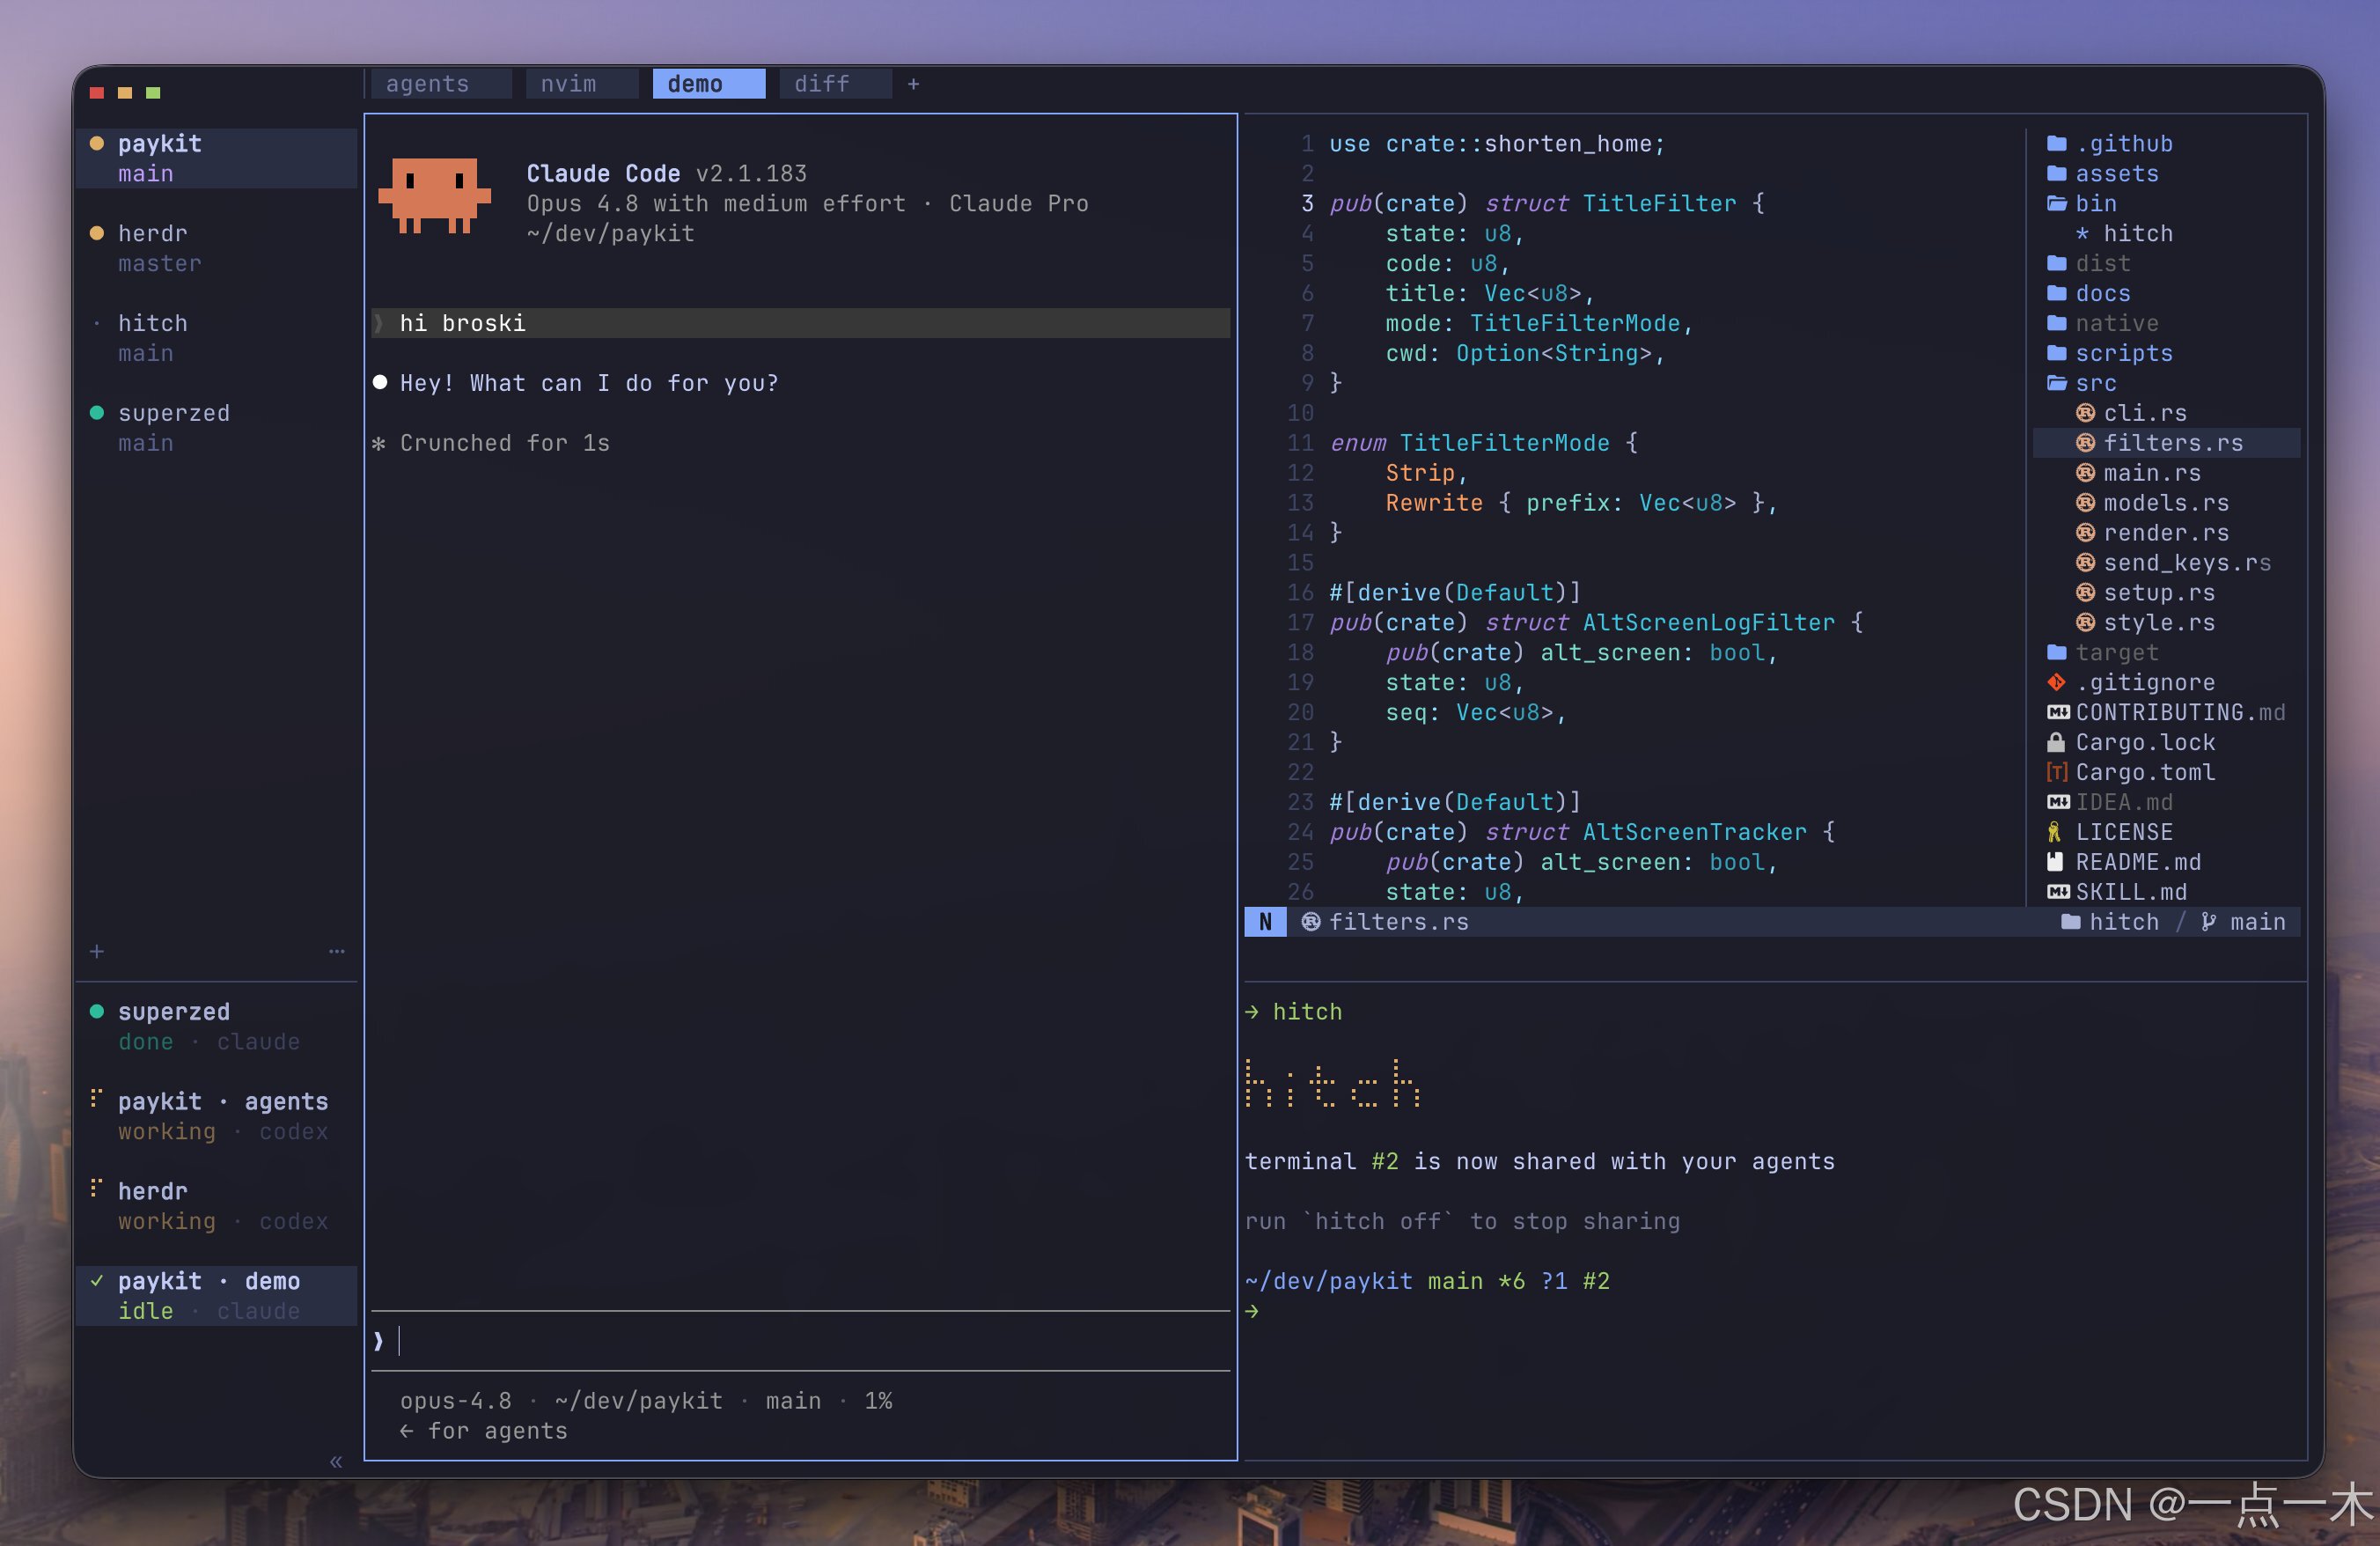The height and width of the screenshot is (1546, 2380).
Task: Select the demo tab
Action: 708,84
